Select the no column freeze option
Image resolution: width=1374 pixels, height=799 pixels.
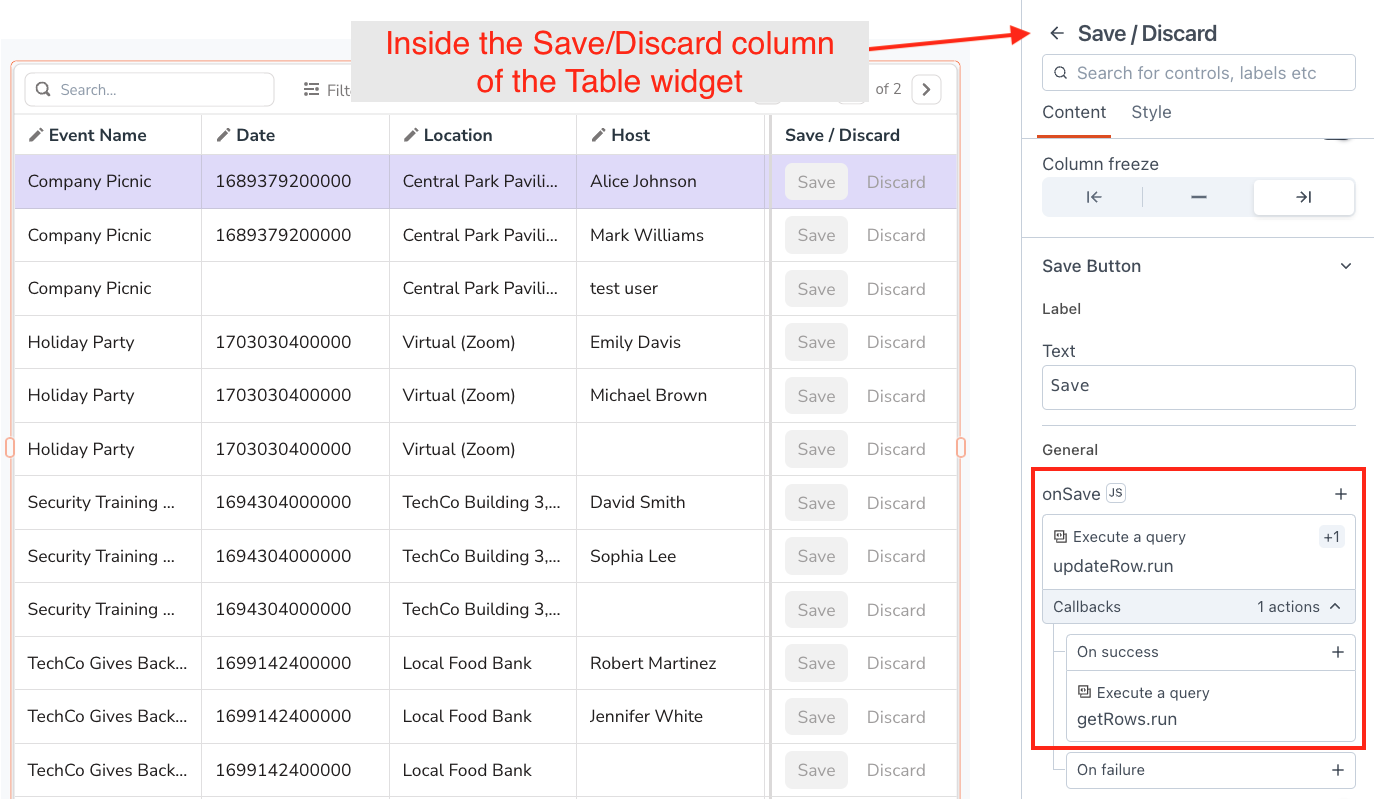1198,197
